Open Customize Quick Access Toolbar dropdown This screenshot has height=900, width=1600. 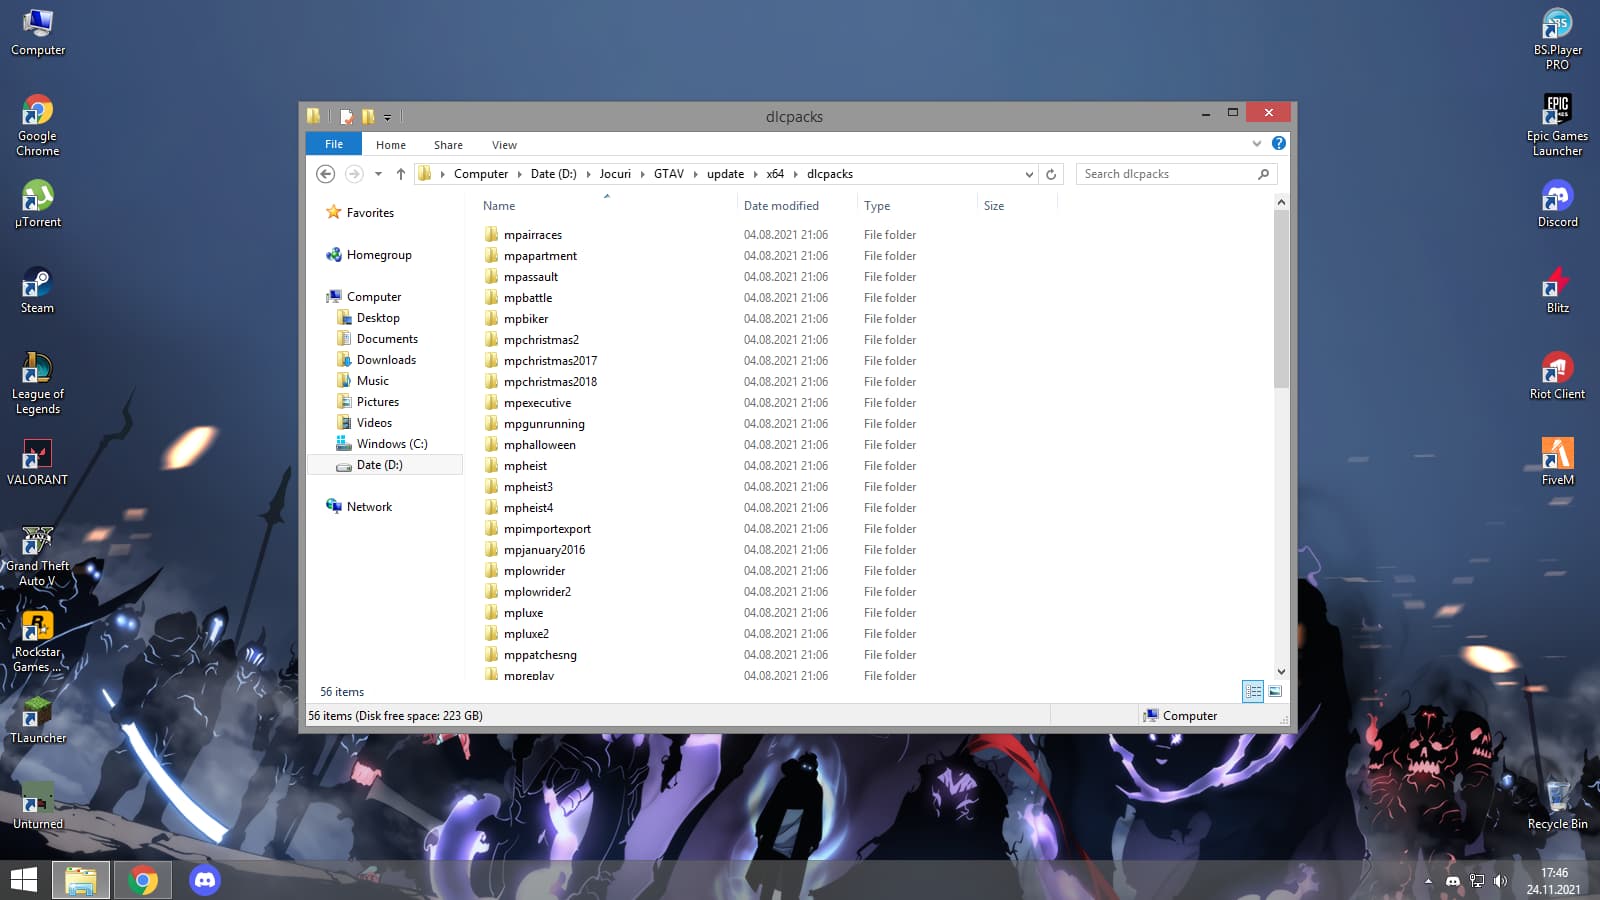click(x=387, y=118)
